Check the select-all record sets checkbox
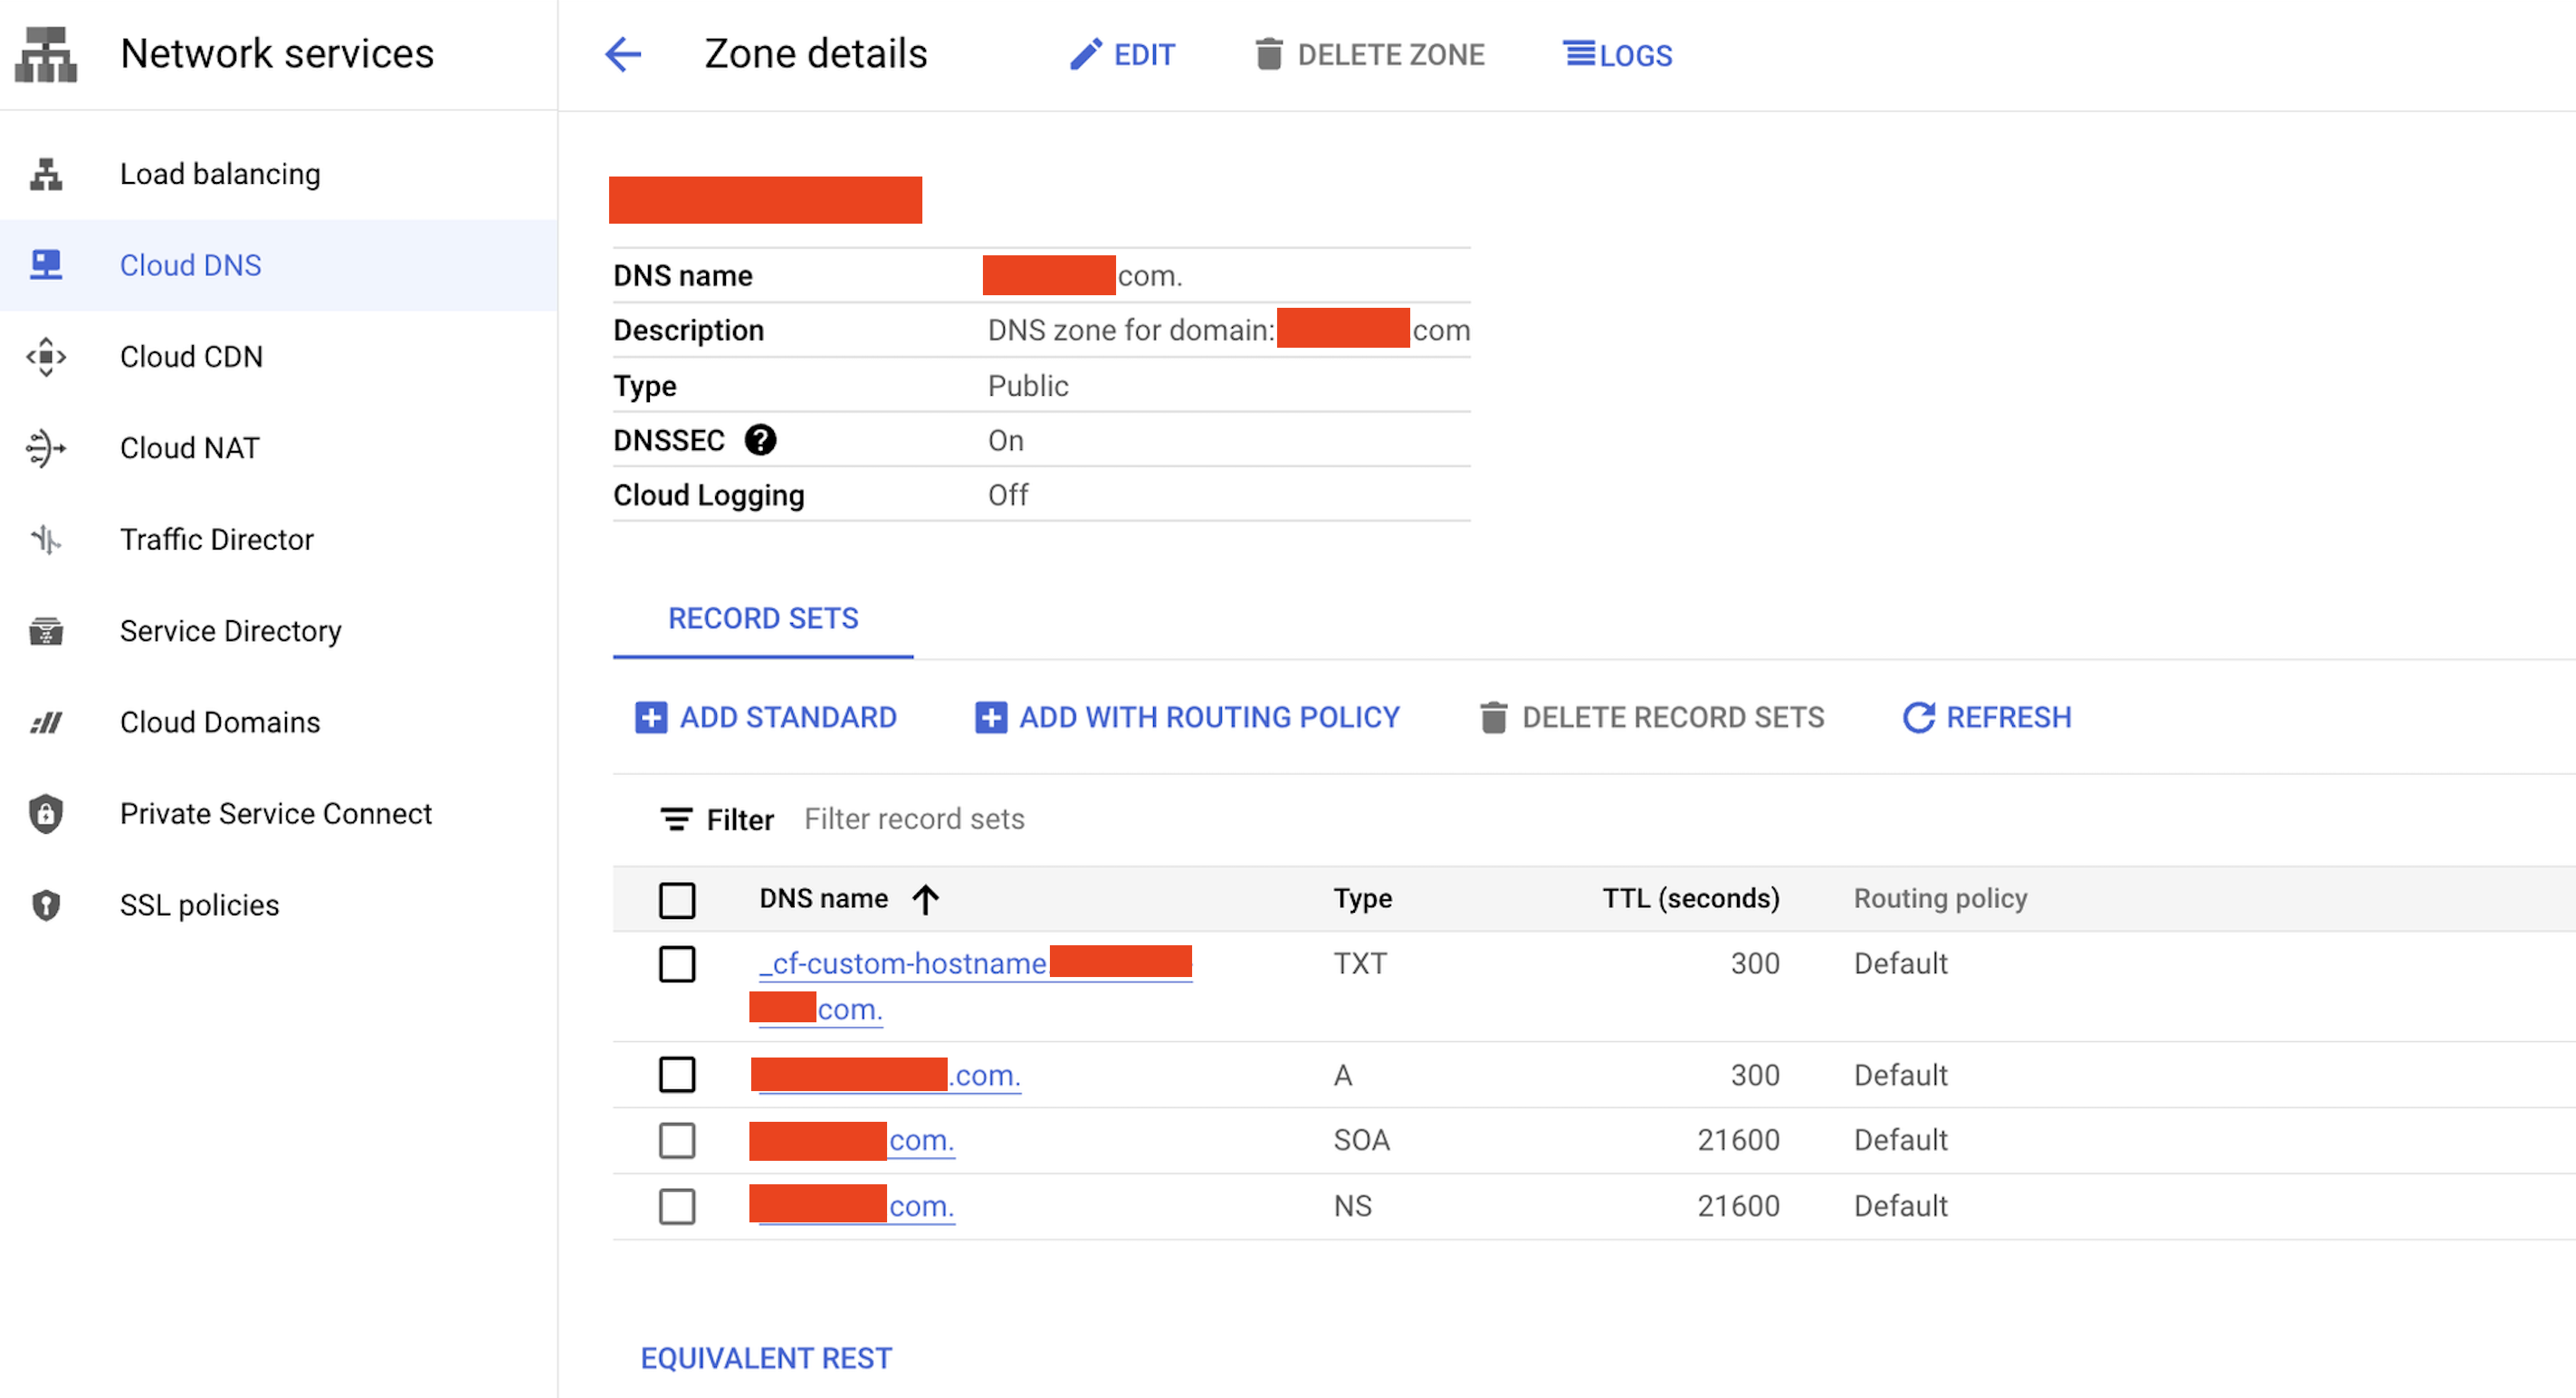 (x=677, y=899)
